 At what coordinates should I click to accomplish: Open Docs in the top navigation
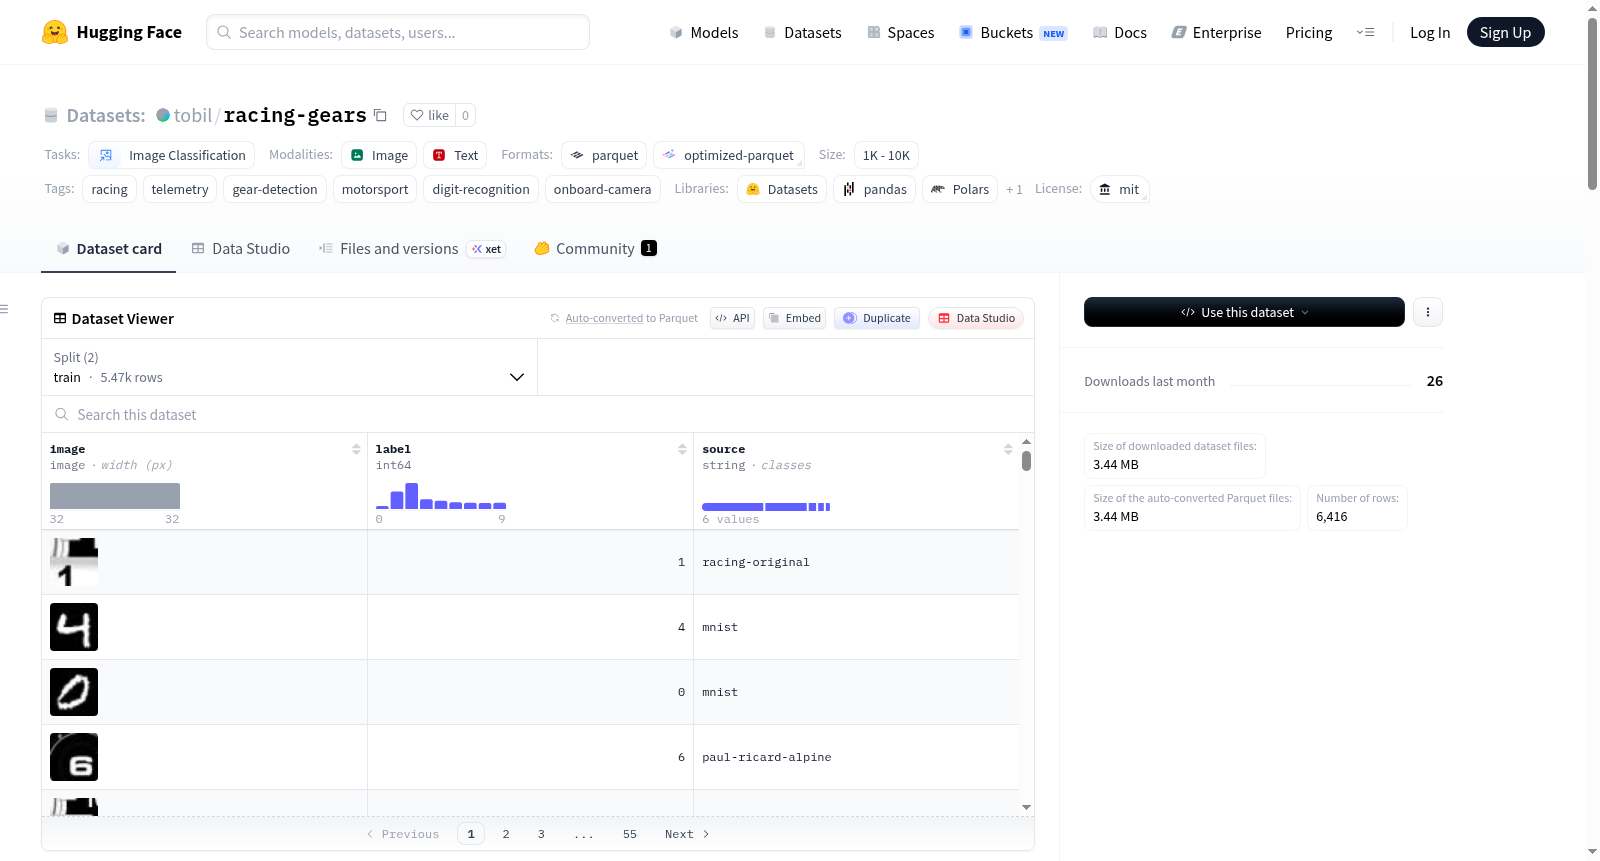[1120, 32]
